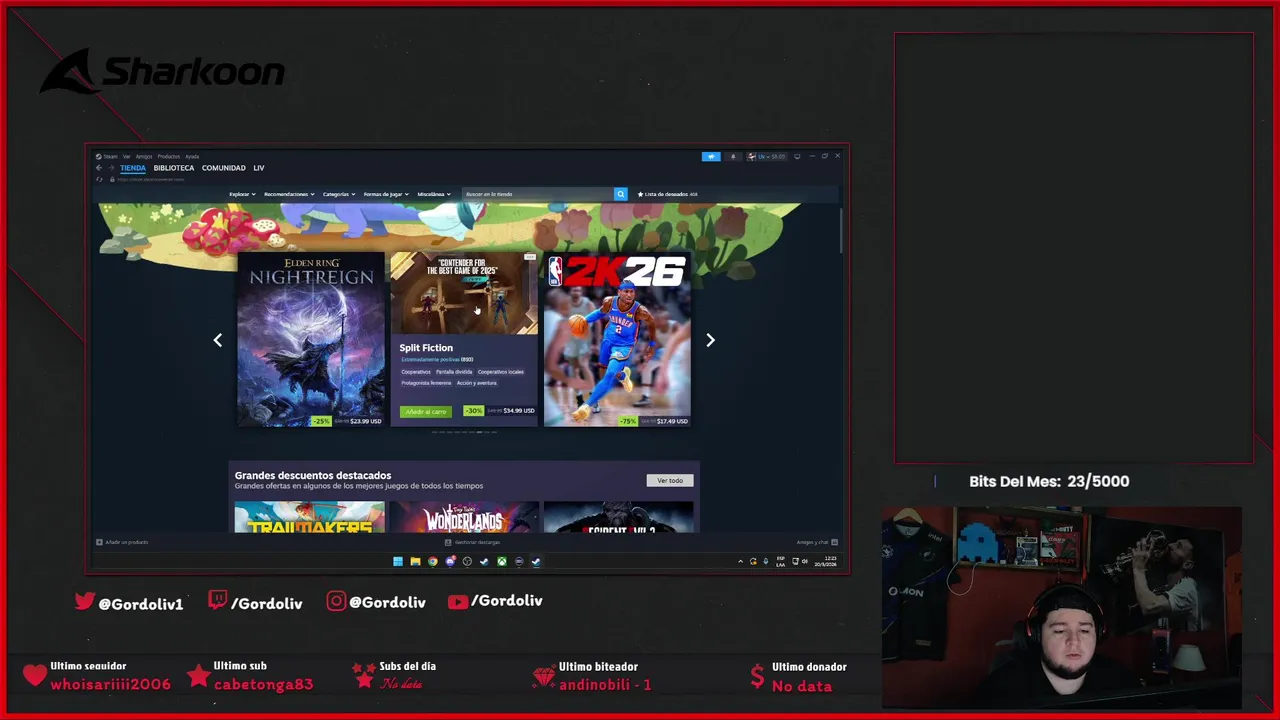
Task: Click the Steam store page vertical scrollbar
Action: tap(842, 231)
